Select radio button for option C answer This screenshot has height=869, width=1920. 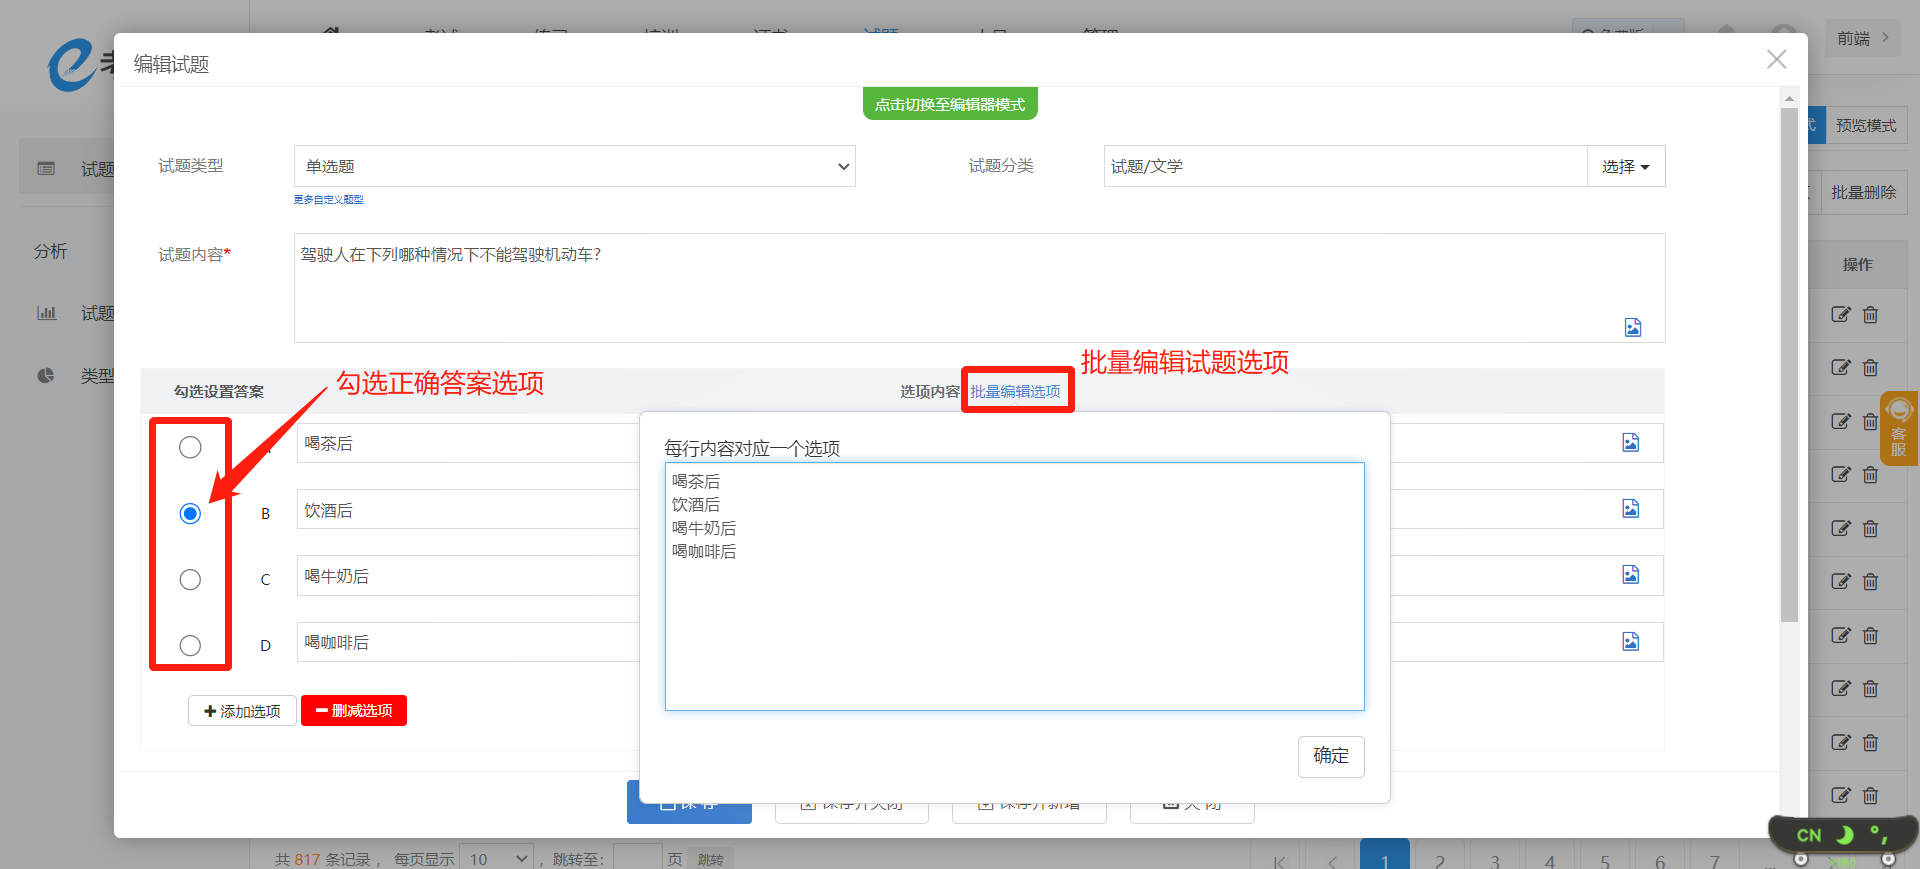(190, 580)
